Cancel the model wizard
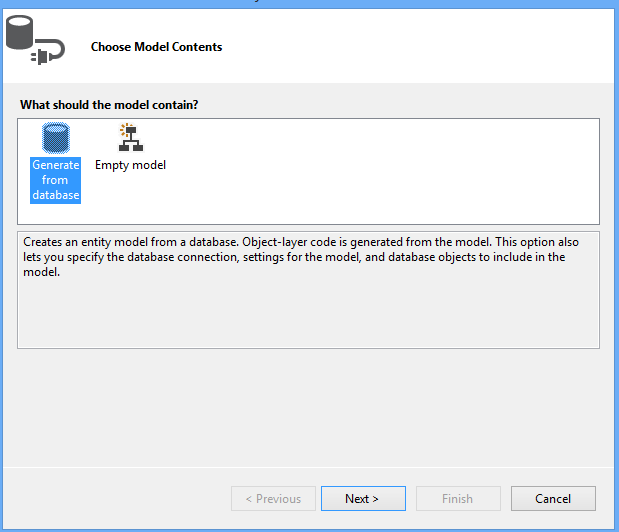This screenshot has height=532, width=619. coord(553,498)
